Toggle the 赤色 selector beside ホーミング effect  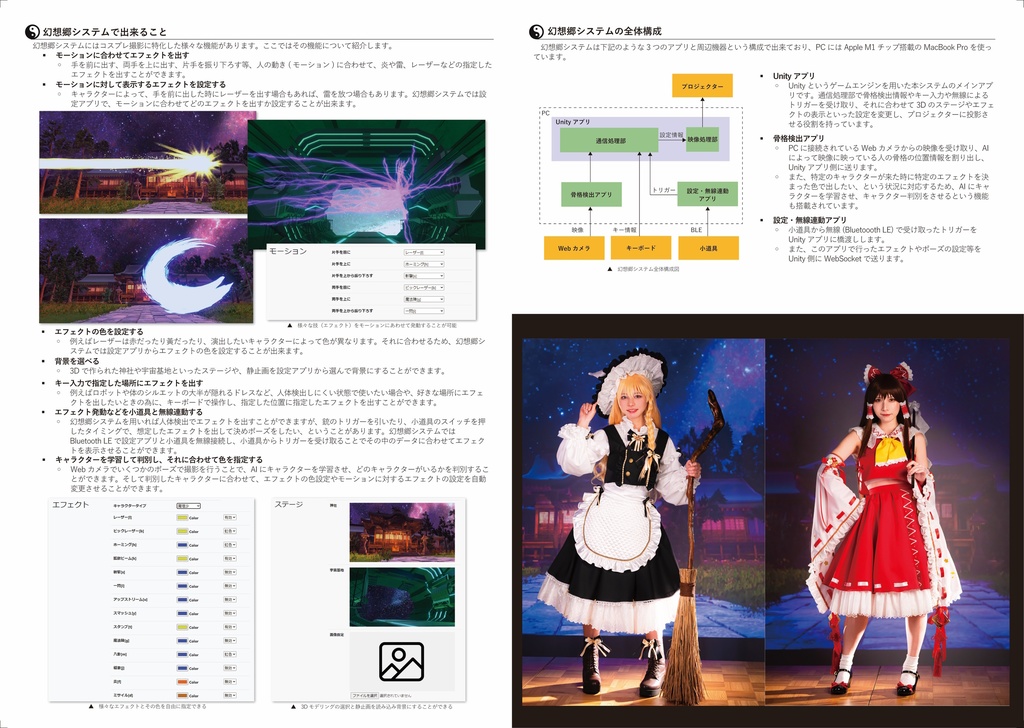coord(230,545)
